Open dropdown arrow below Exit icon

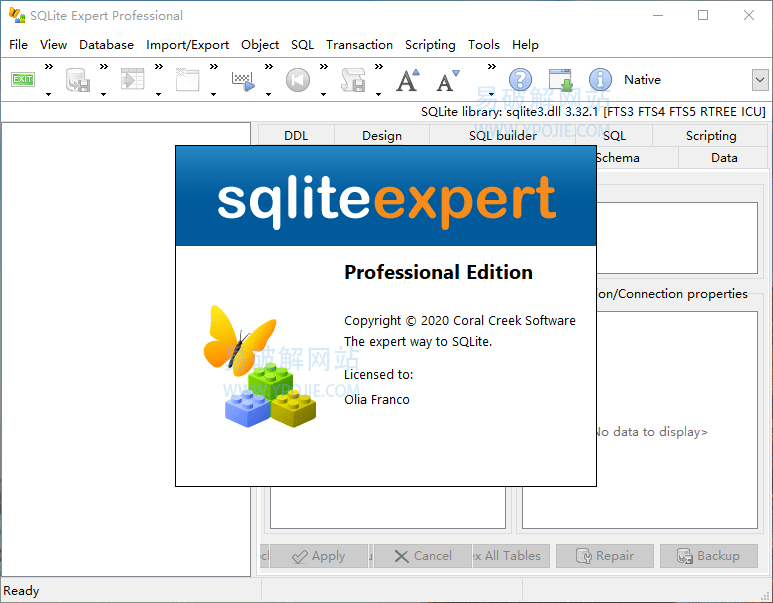point(48,95)
